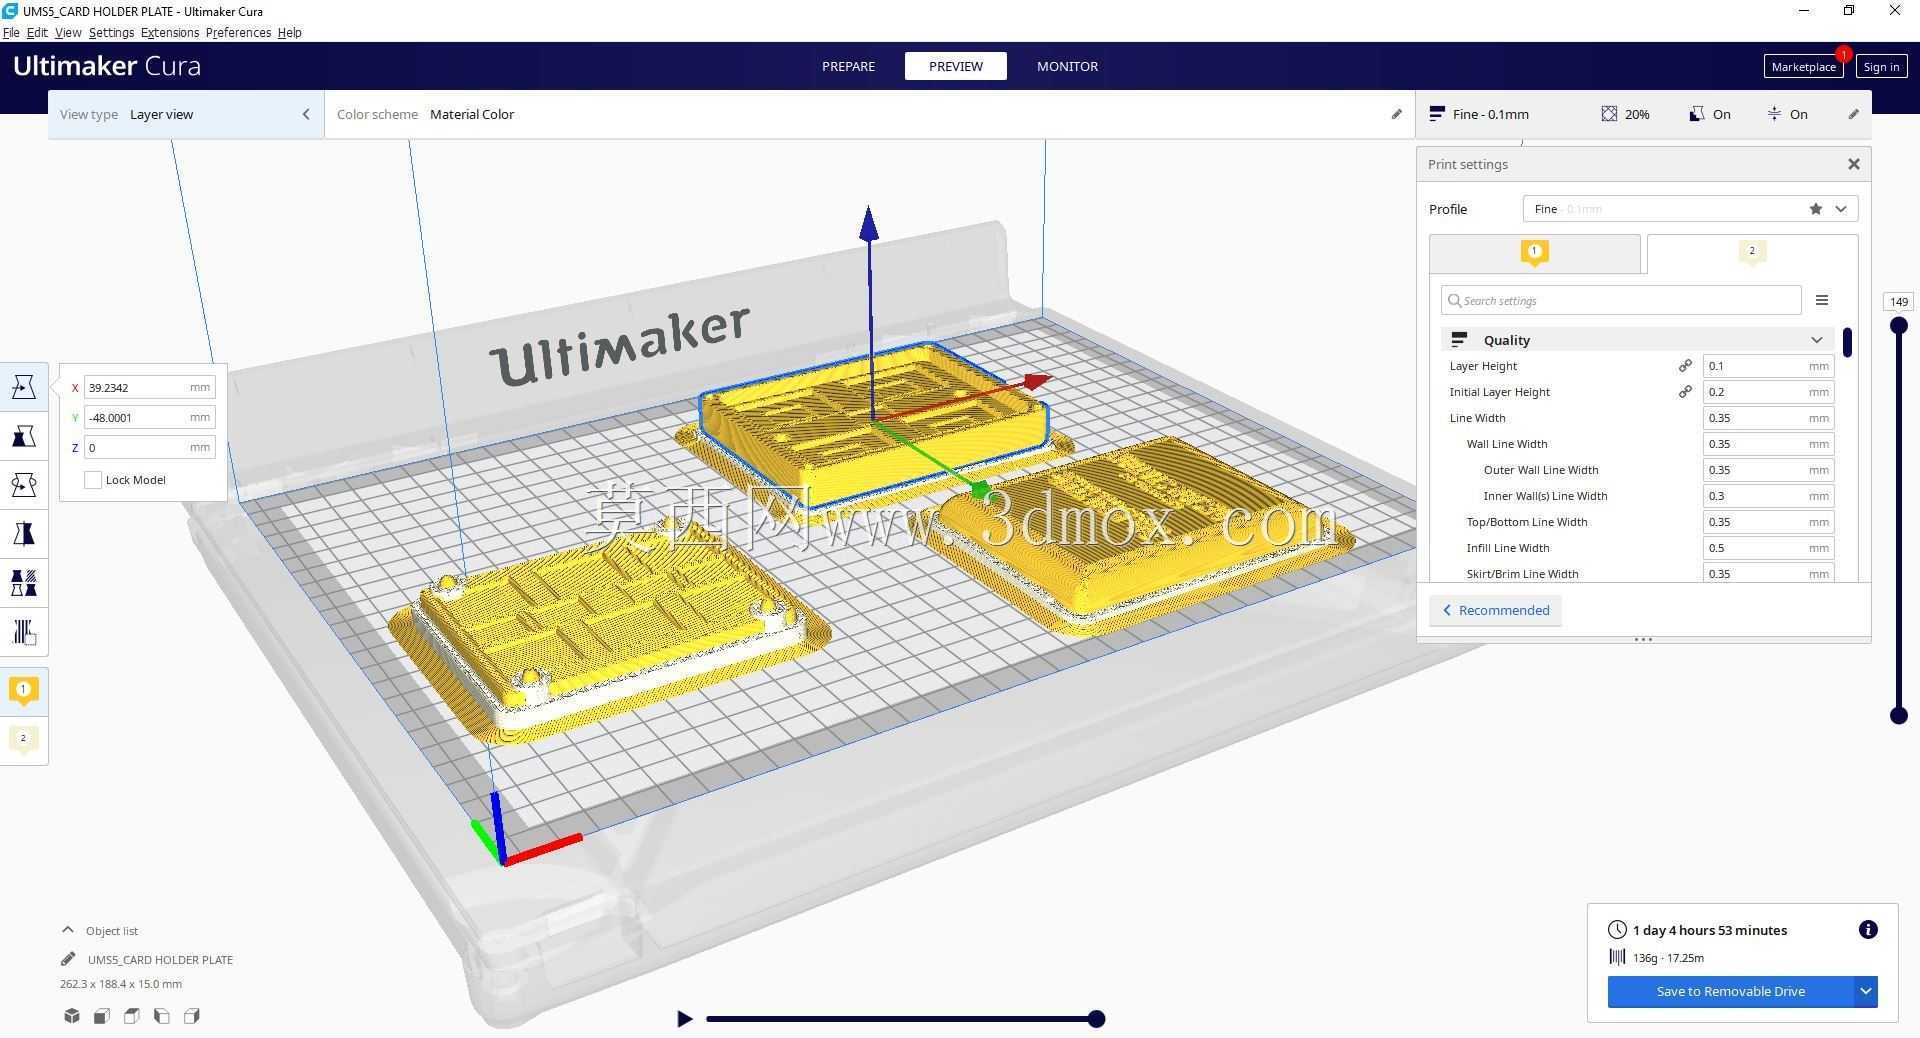Select the Mirror tool

pyautogui.click(x=24, y=534)
